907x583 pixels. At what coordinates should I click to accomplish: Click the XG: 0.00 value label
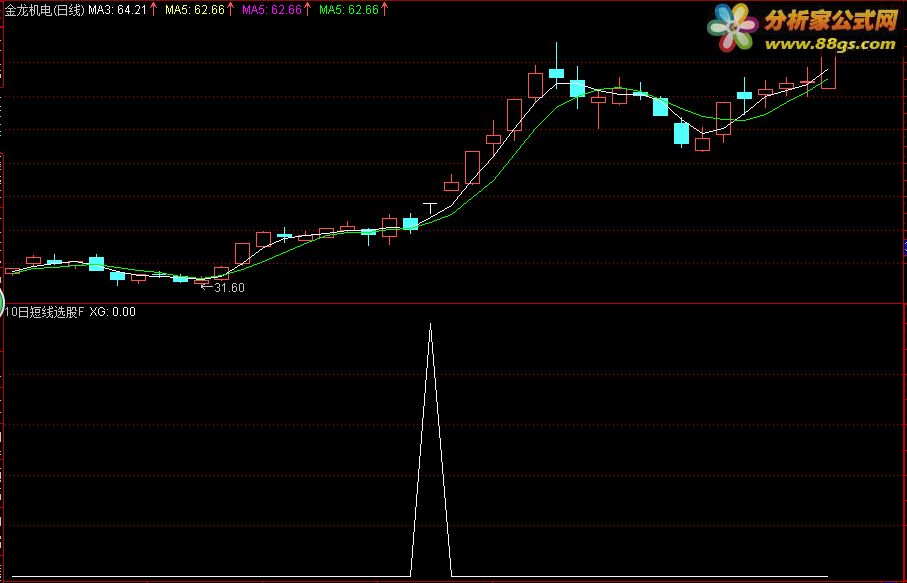tap(113, 312)
